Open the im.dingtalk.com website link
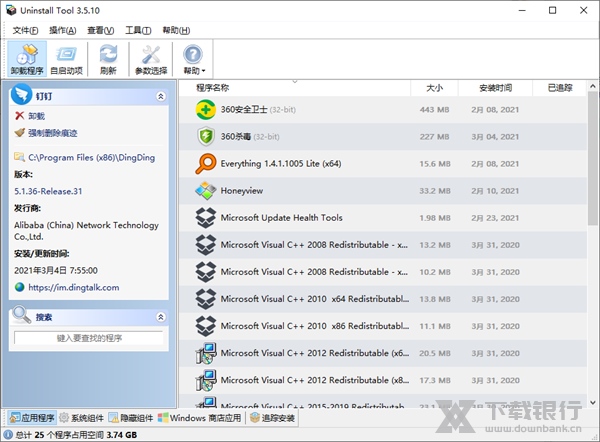 coord(73,287)
